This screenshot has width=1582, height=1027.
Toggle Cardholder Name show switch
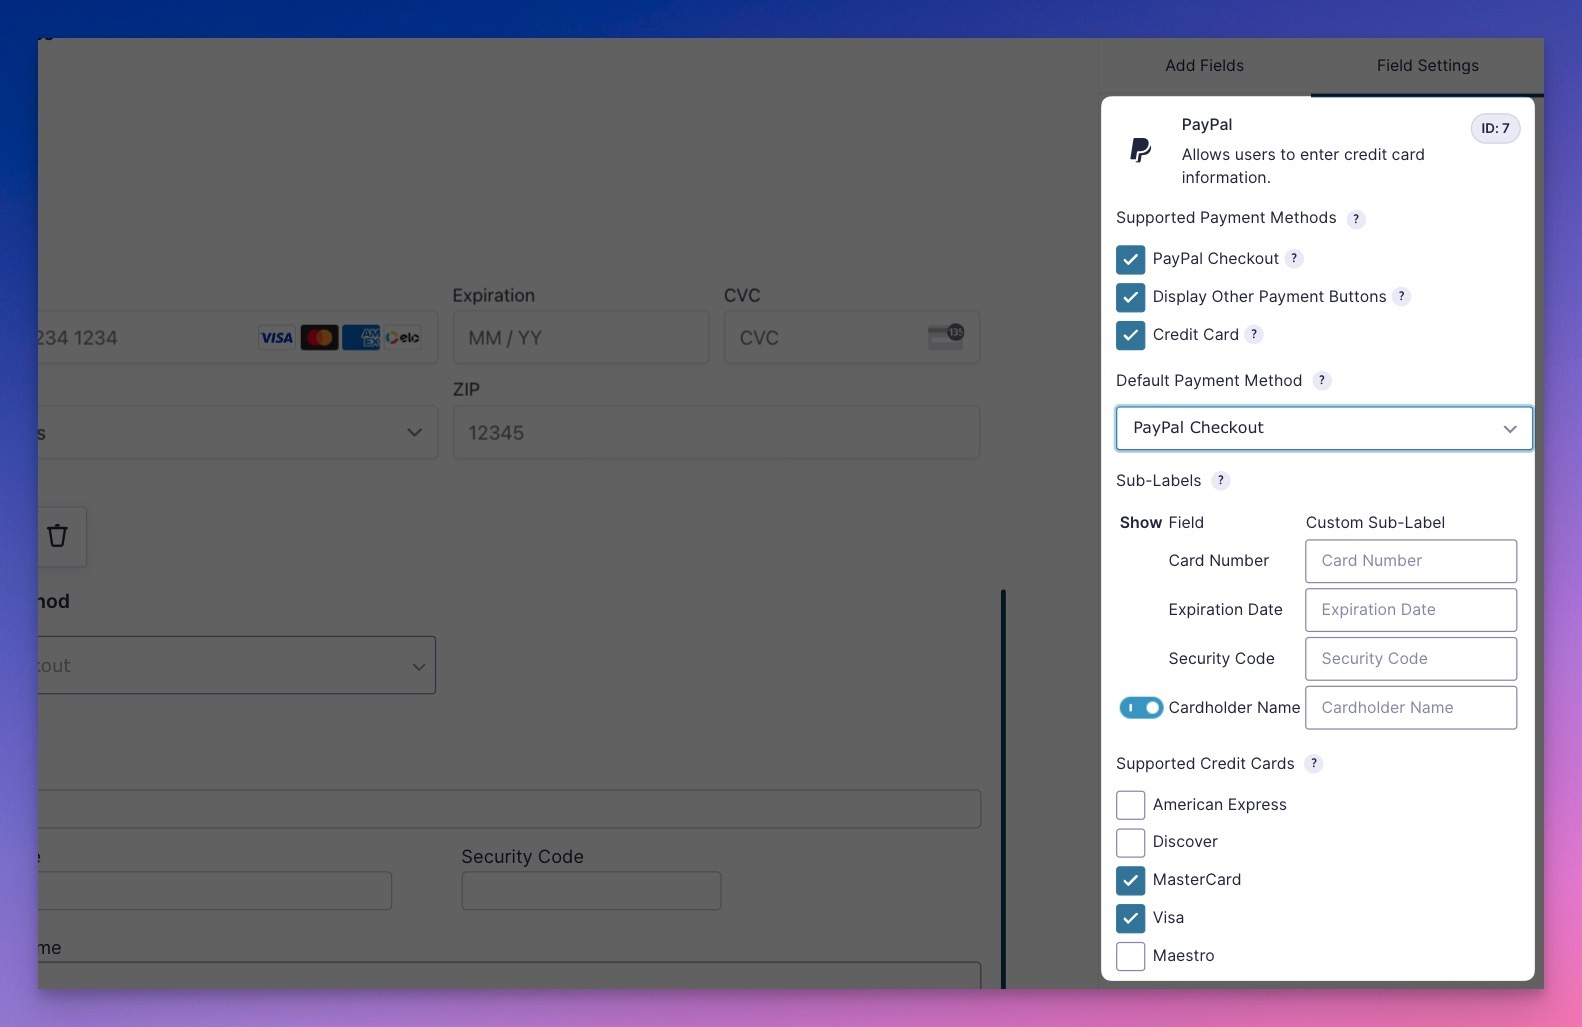pos(1141,708)
